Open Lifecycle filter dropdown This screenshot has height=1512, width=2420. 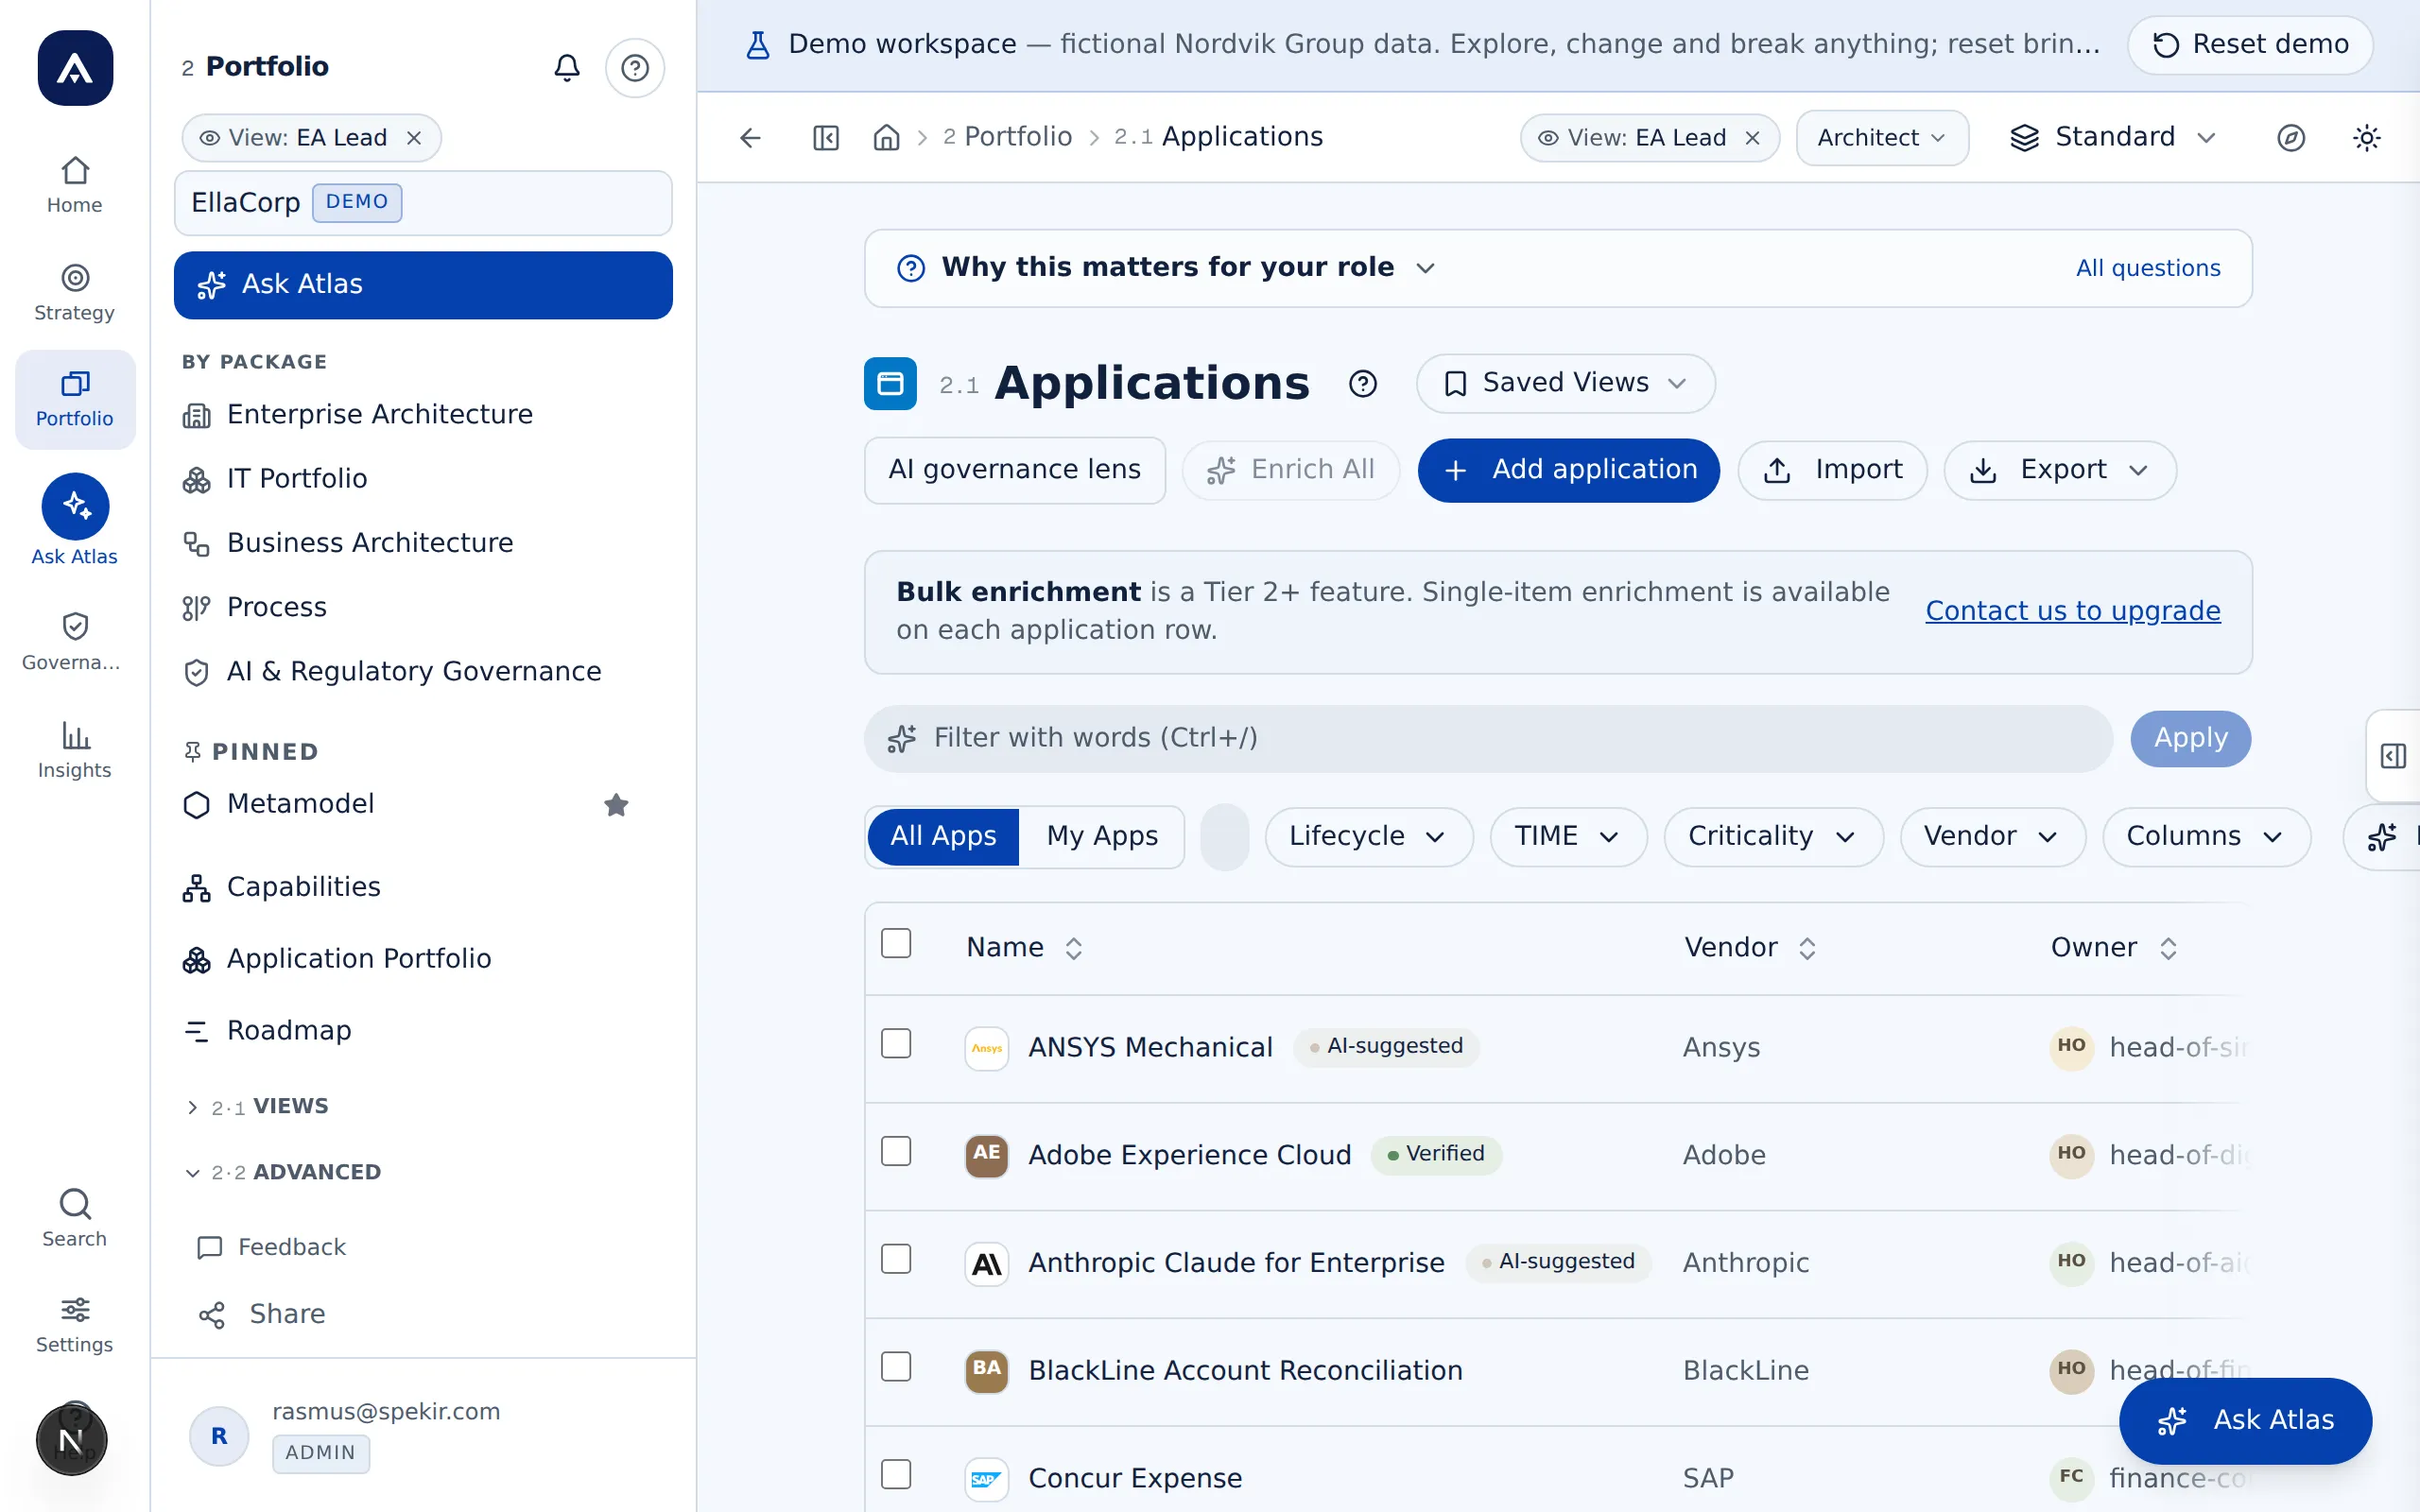point(1368,836)
